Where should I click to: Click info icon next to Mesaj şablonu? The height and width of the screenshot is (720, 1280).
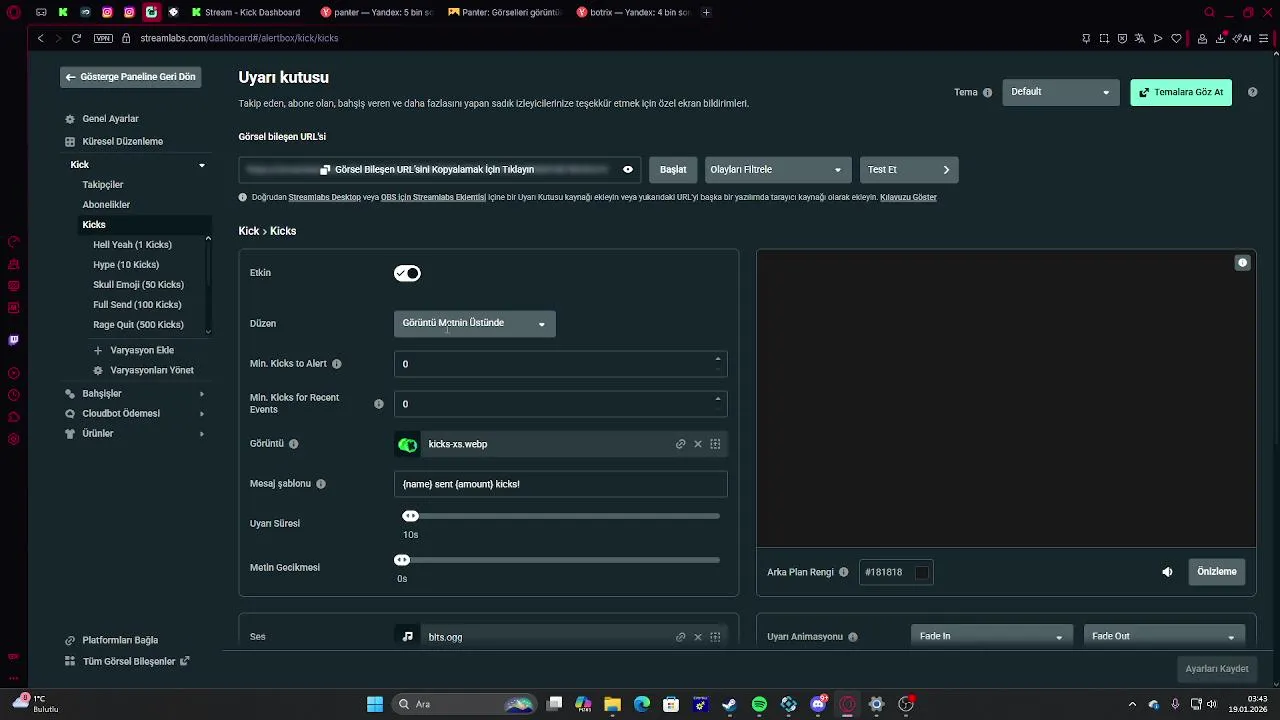click(x=321, y=484)
